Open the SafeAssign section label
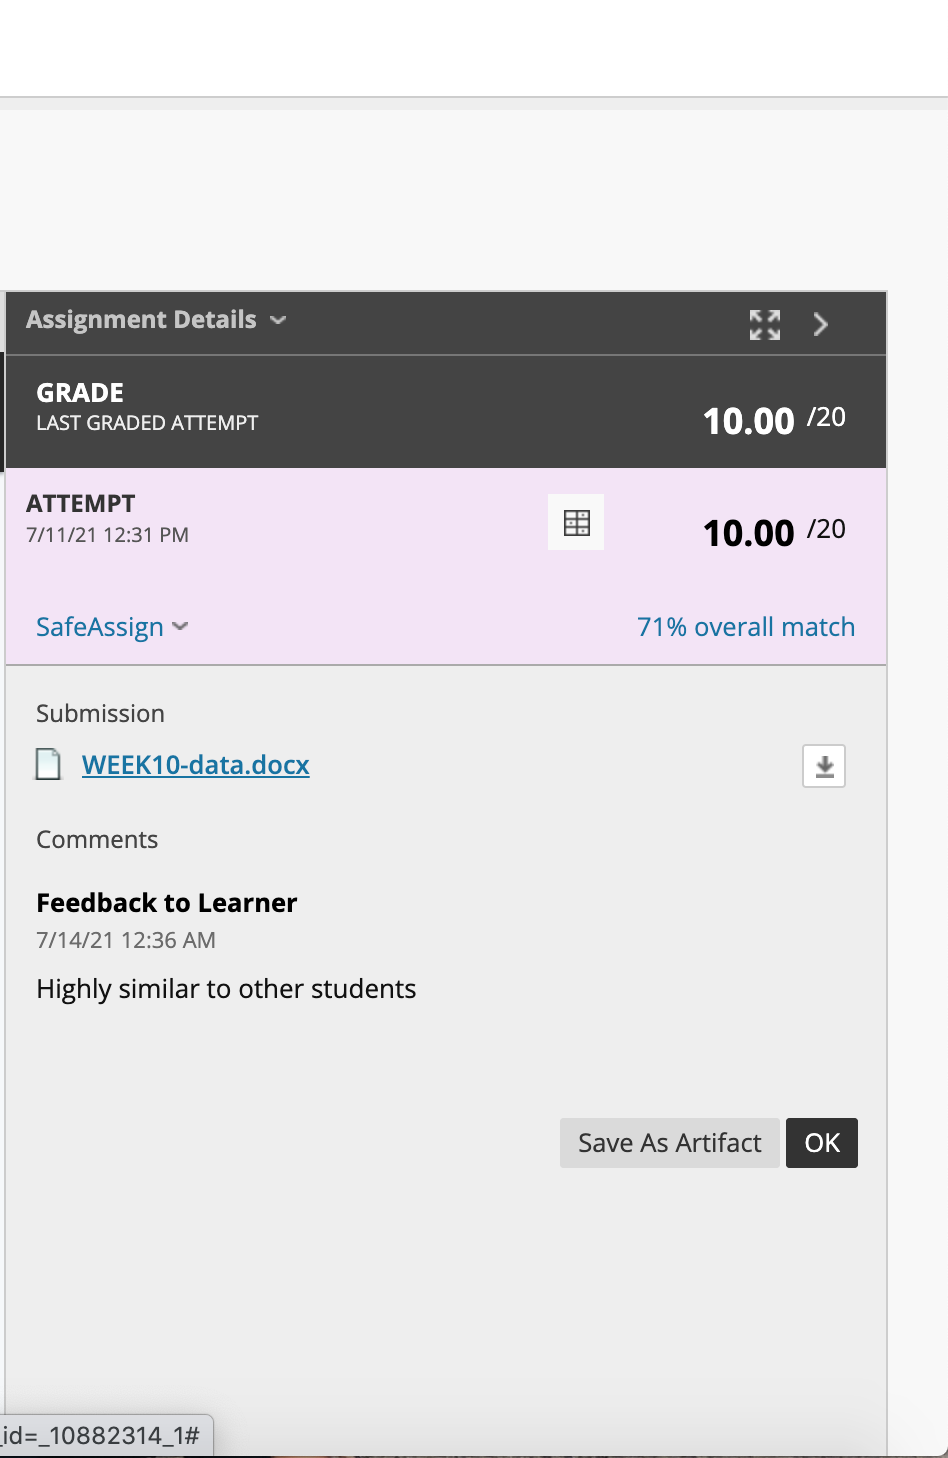Screen dimensions: 948x1458 coord(100,627)
